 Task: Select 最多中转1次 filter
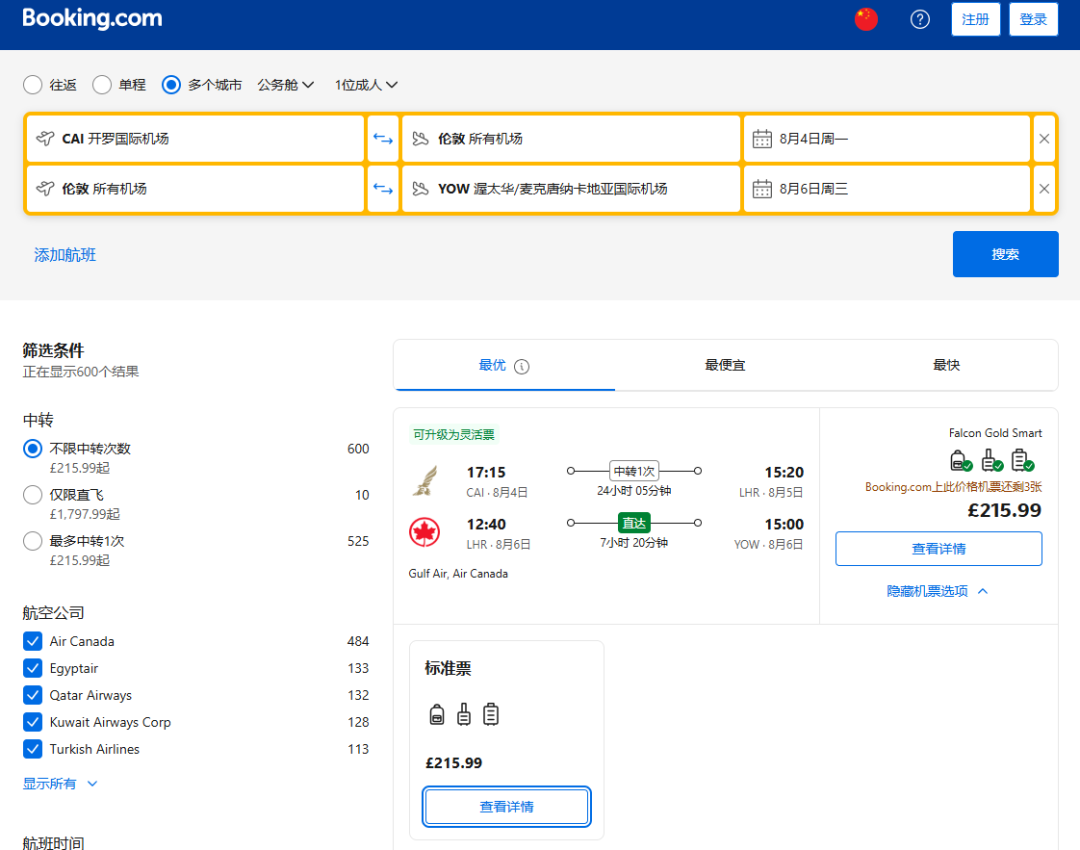pos(32,541)
